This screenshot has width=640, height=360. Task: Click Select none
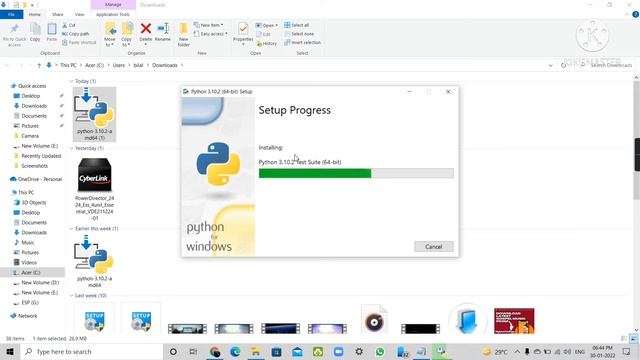(299, 34)
